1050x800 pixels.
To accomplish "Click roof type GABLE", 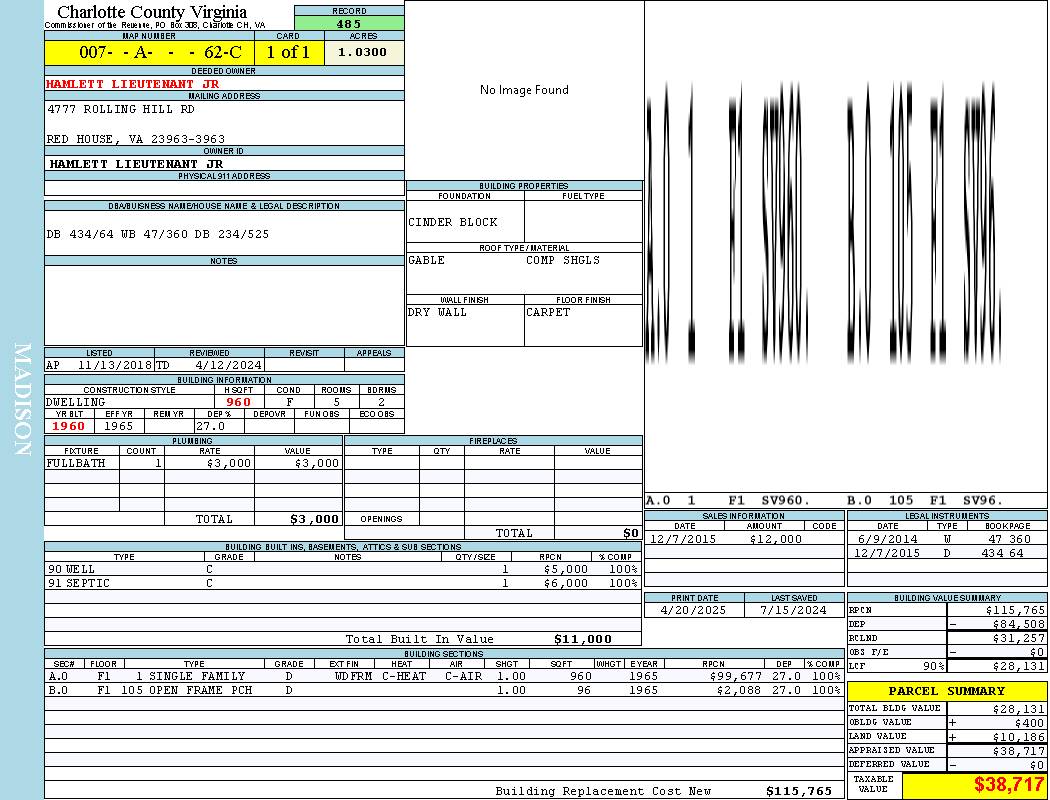I will [x=427, y=260].
